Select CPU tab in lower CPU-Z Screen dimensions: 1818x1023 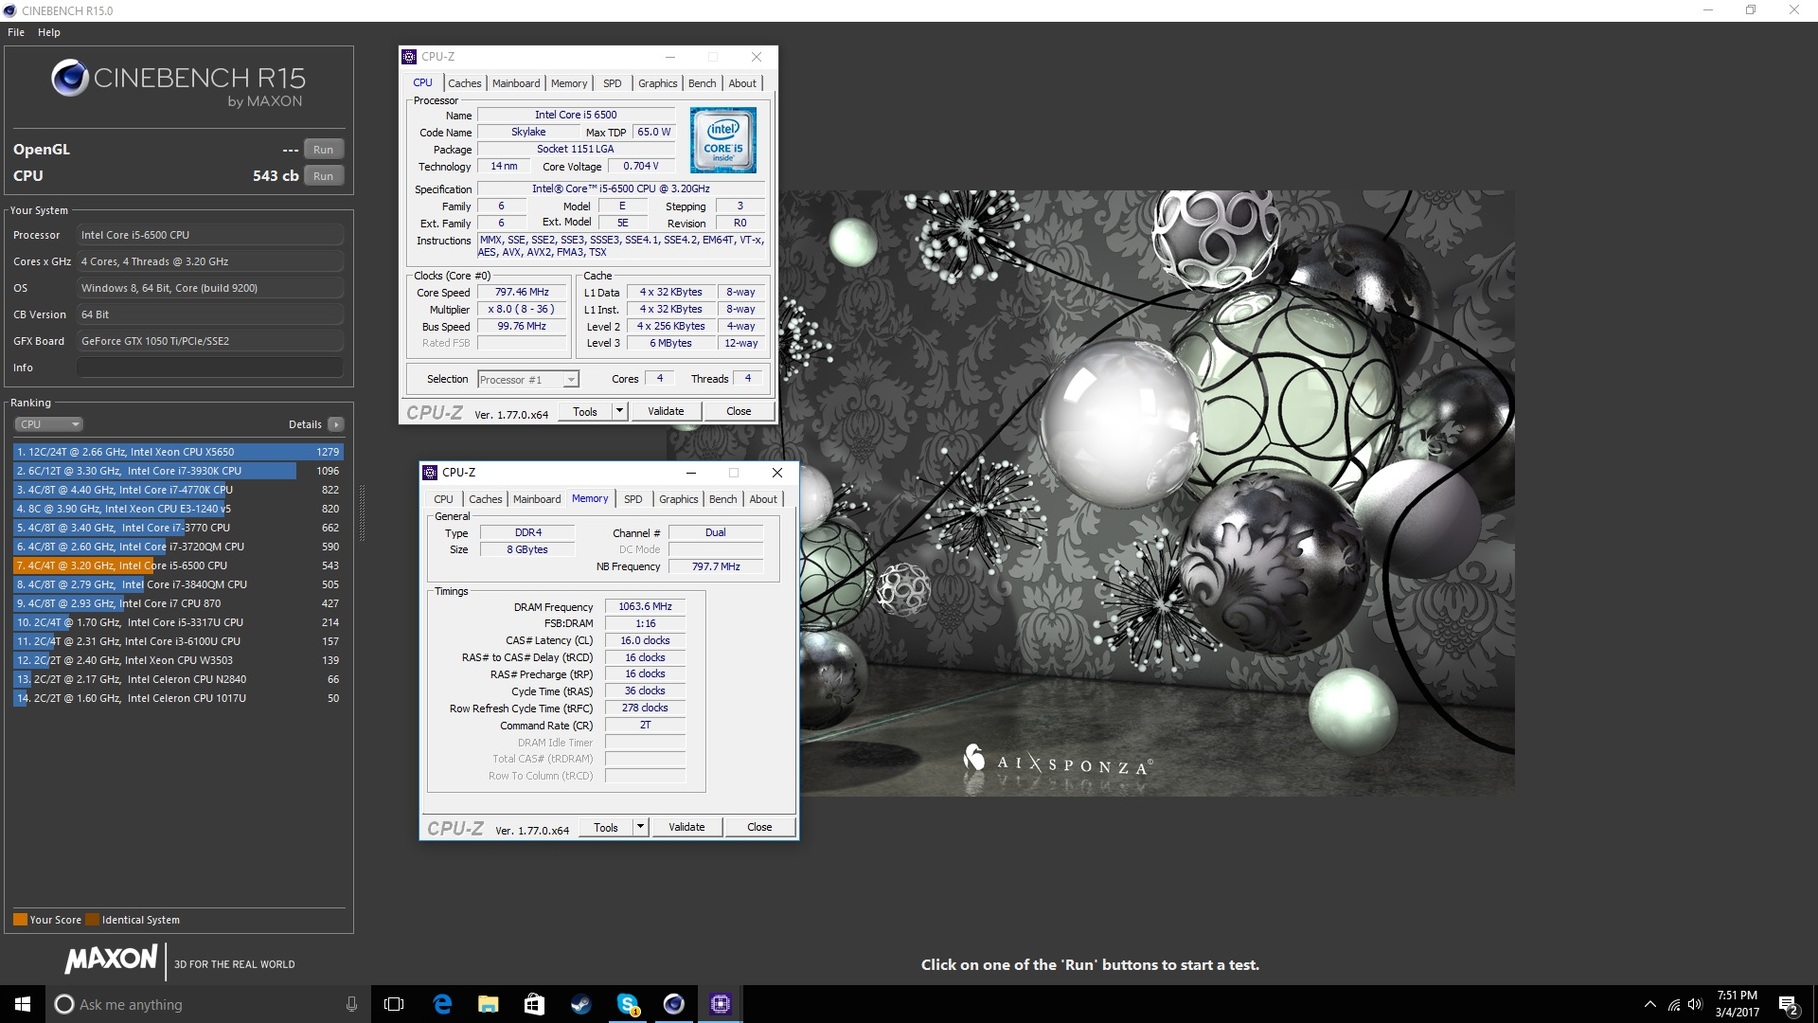[443, 499]
